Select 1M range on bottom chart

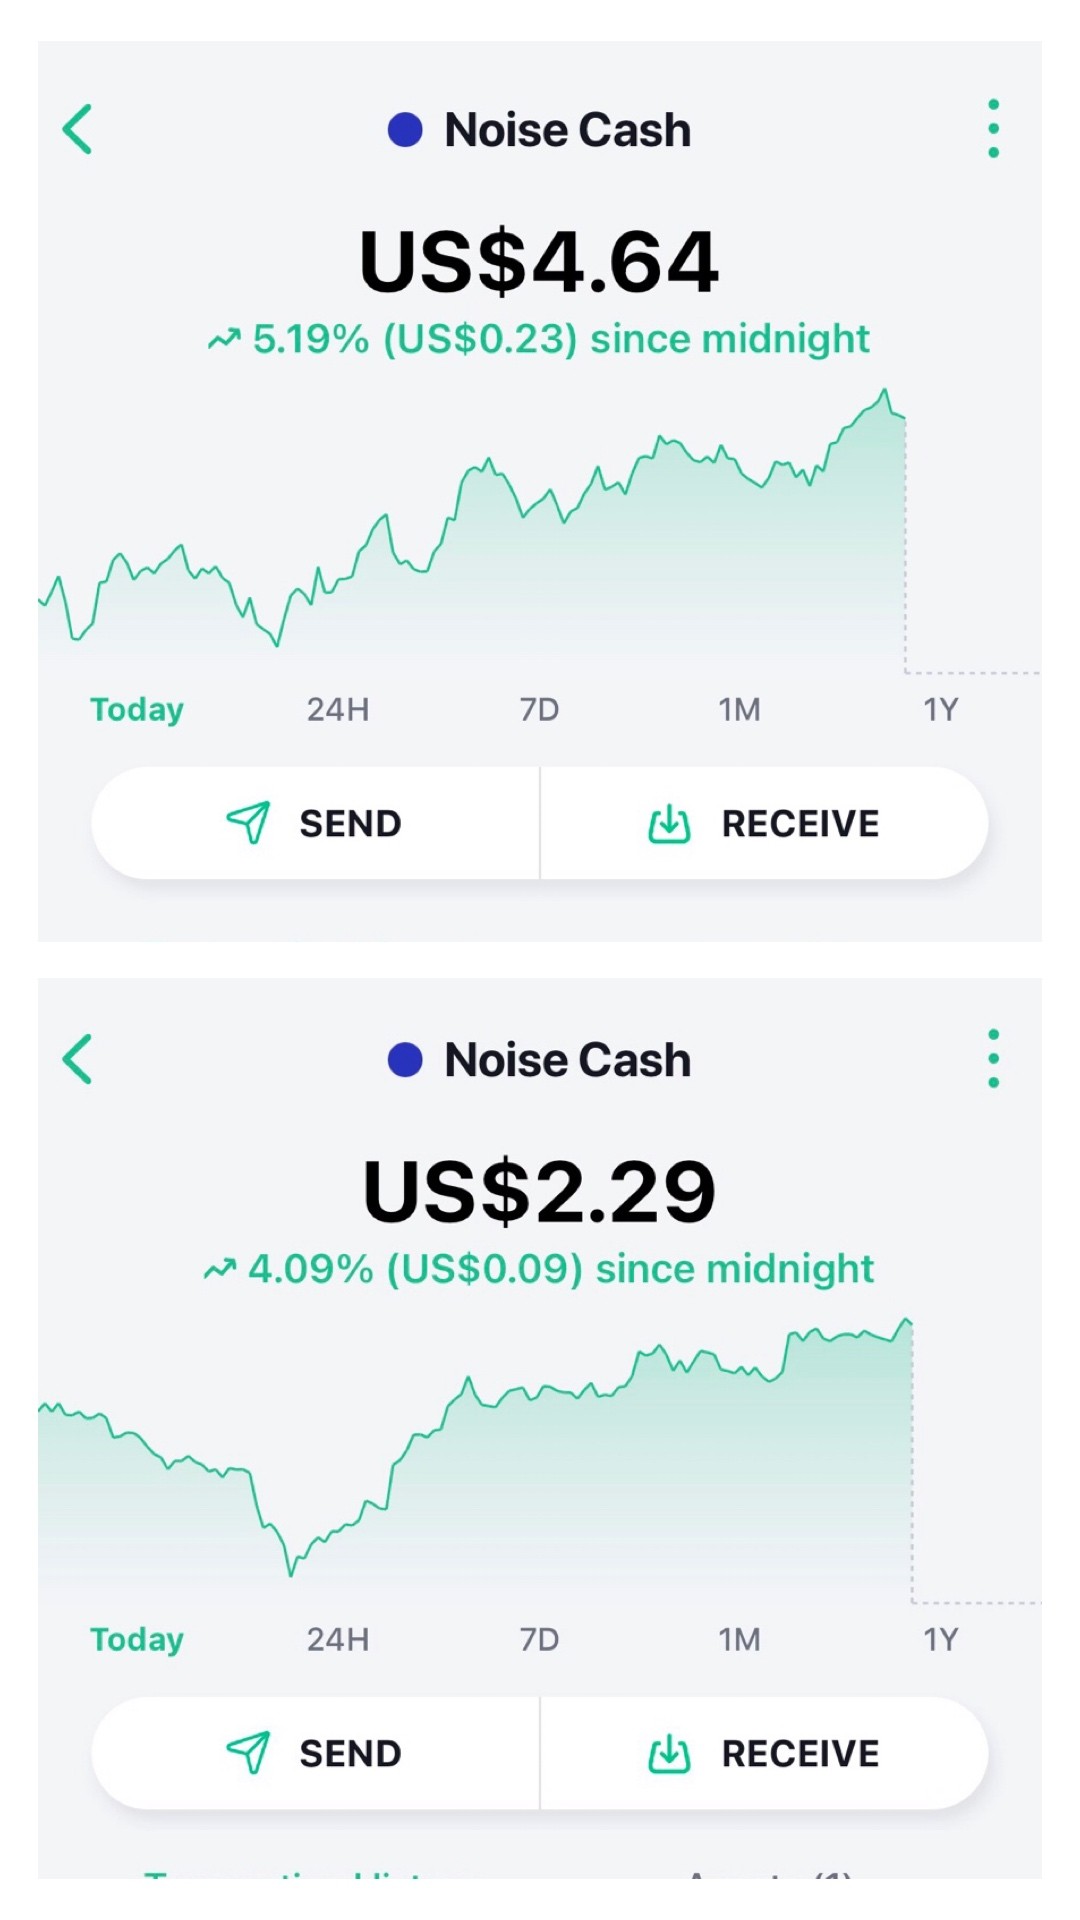point(740,1640)
